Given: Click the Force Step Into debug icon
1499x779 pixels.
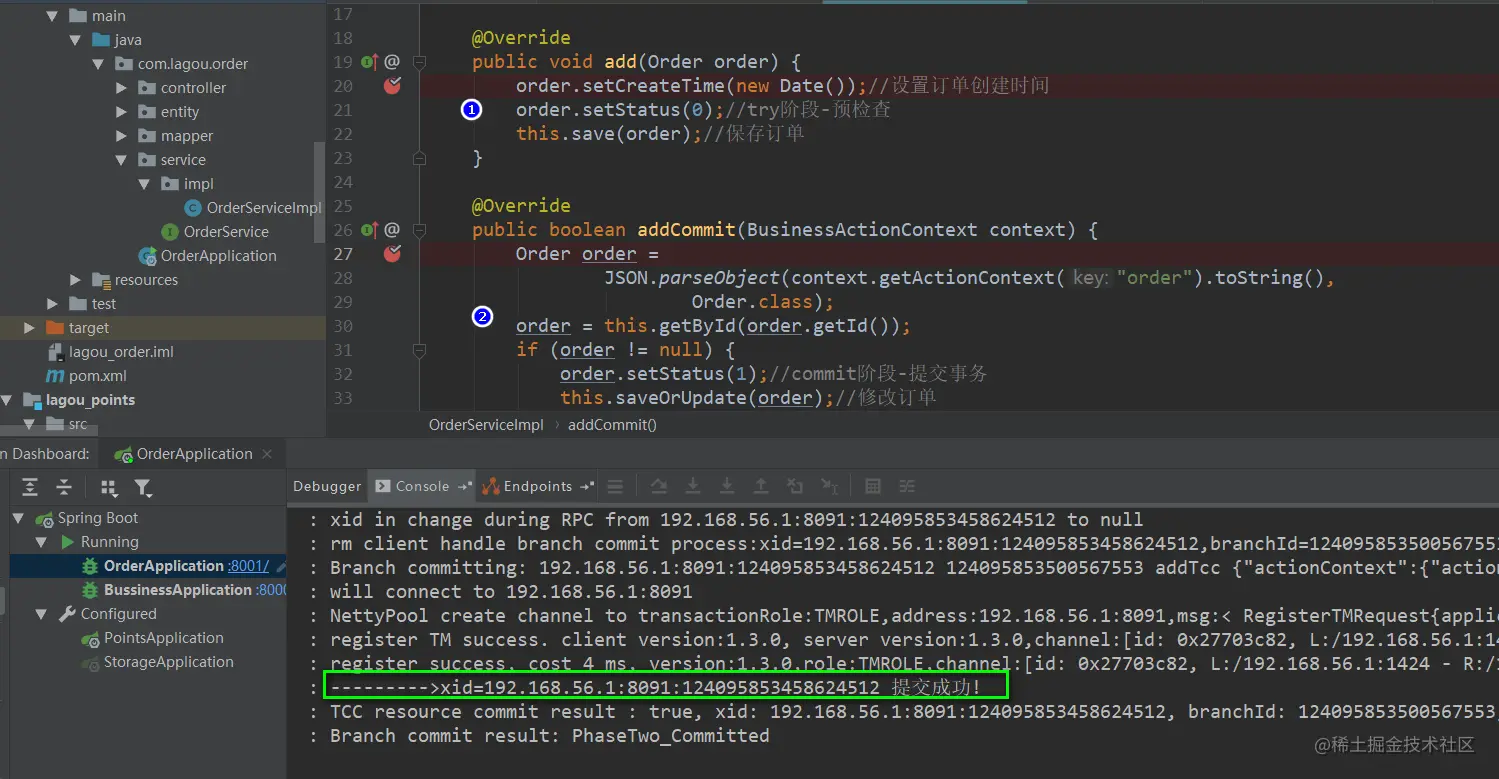Looking at the screenshot, I should (727, 487).
